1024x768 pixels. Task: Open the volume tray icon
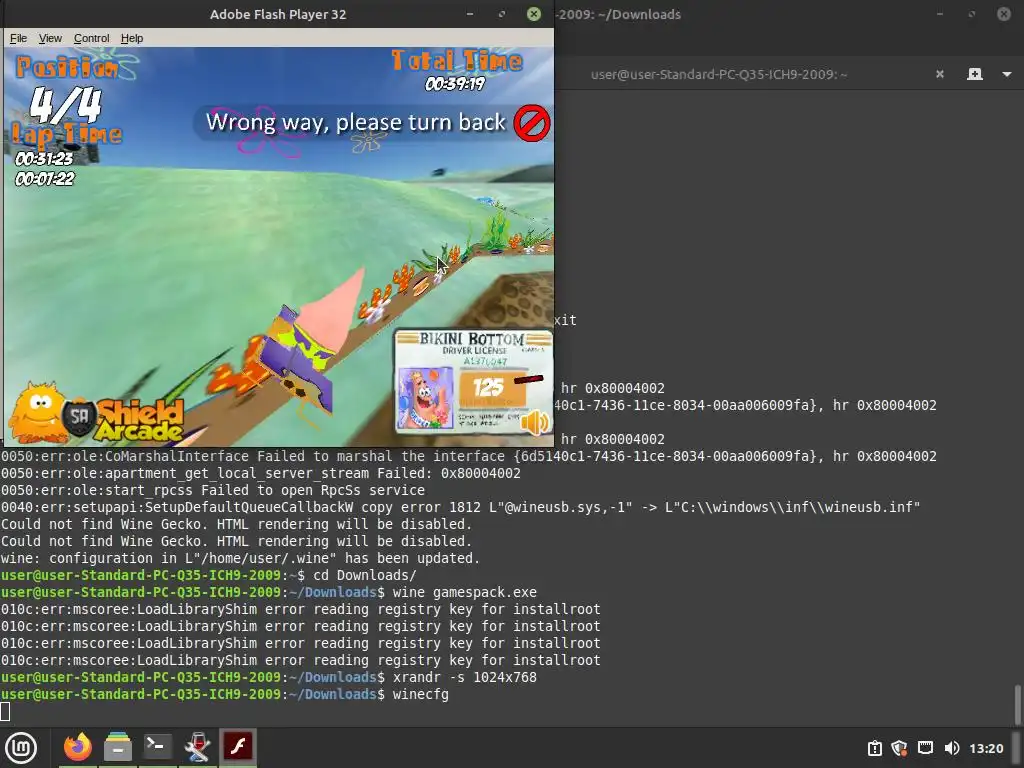click(x=952, y=748)
